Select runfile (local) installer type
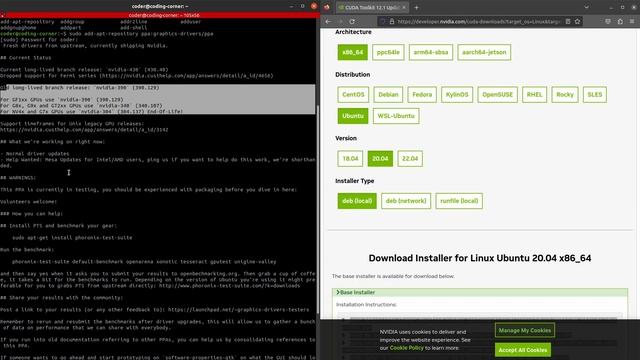The image size is (640, 360). point(459,201)
